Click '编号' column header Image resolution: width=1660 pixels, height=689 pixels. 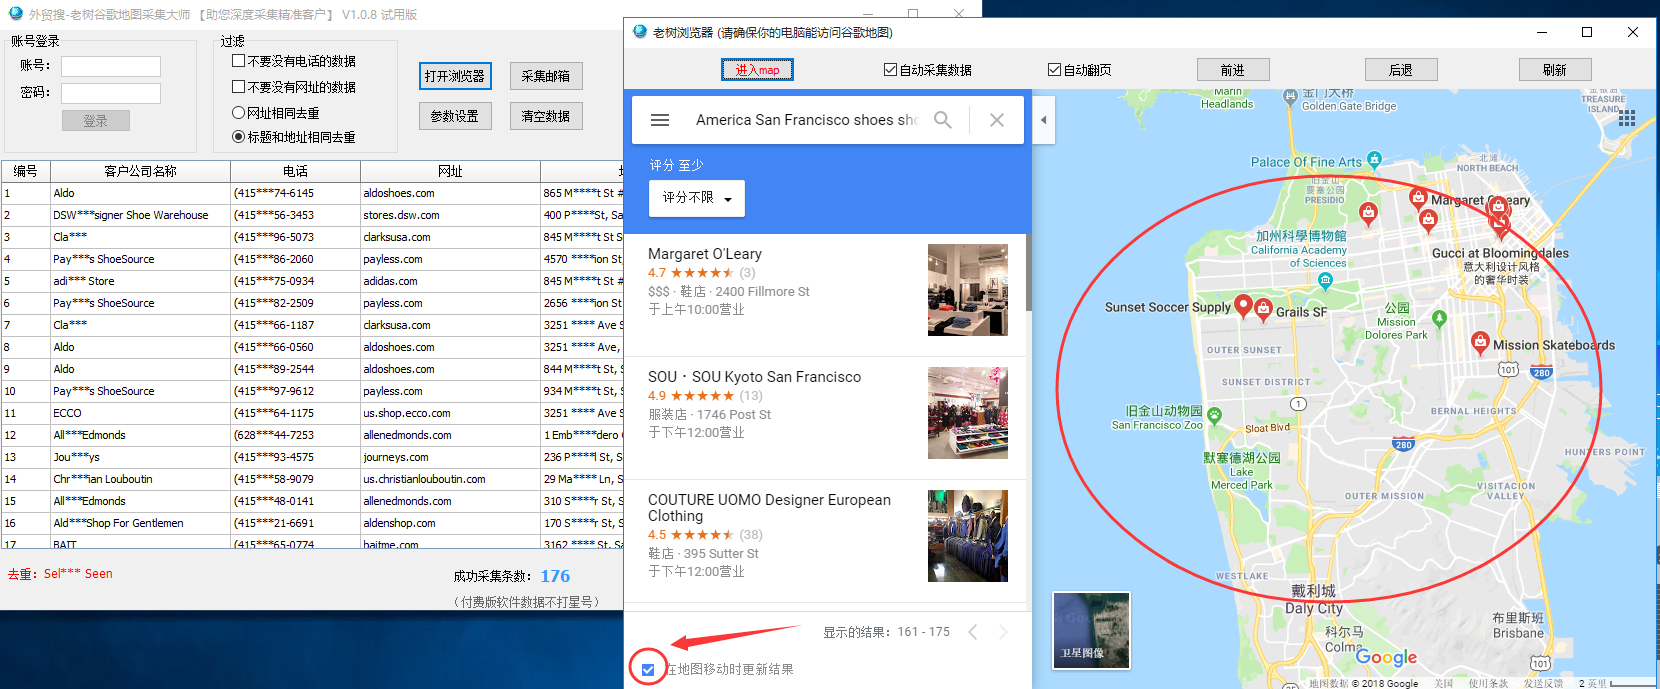point(26,171)
